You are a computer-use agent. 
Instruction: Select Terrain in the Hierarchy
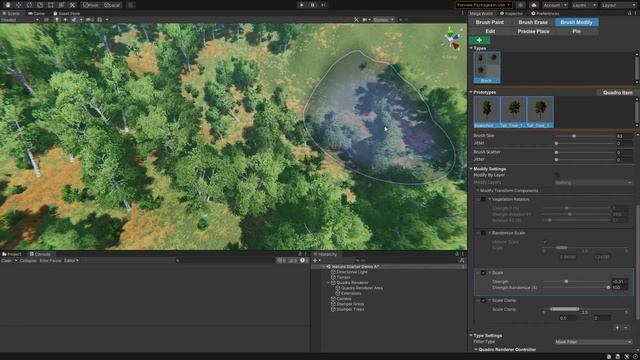(343, 277)
